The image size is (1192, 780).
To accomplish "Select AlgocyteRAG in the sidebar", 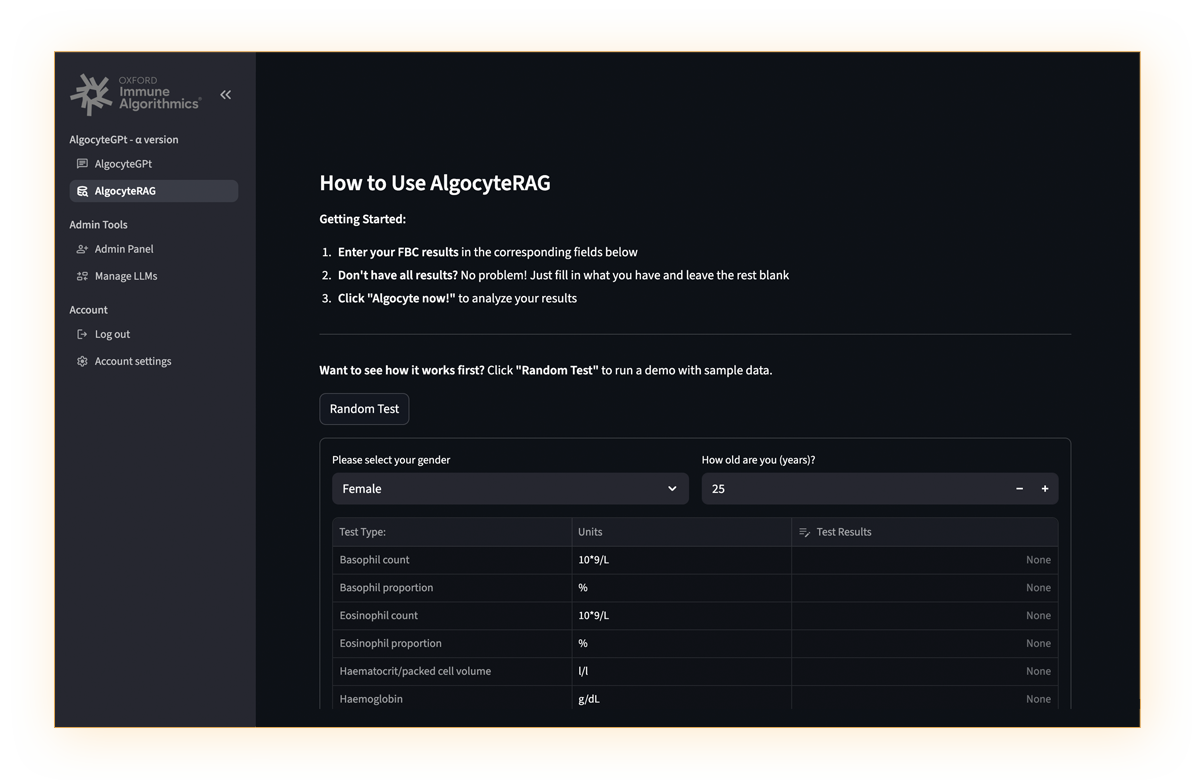I will pyautogui.click(x=154, y=191).
